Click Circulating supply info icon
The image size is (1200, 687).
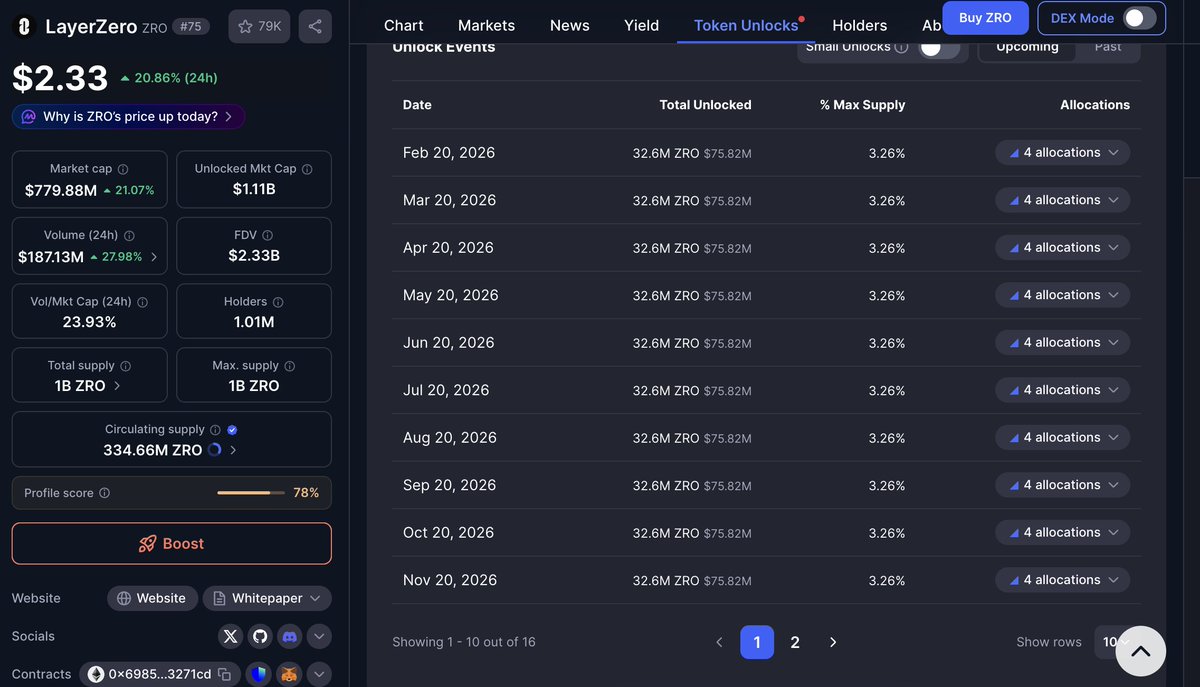tap(215, 430)
